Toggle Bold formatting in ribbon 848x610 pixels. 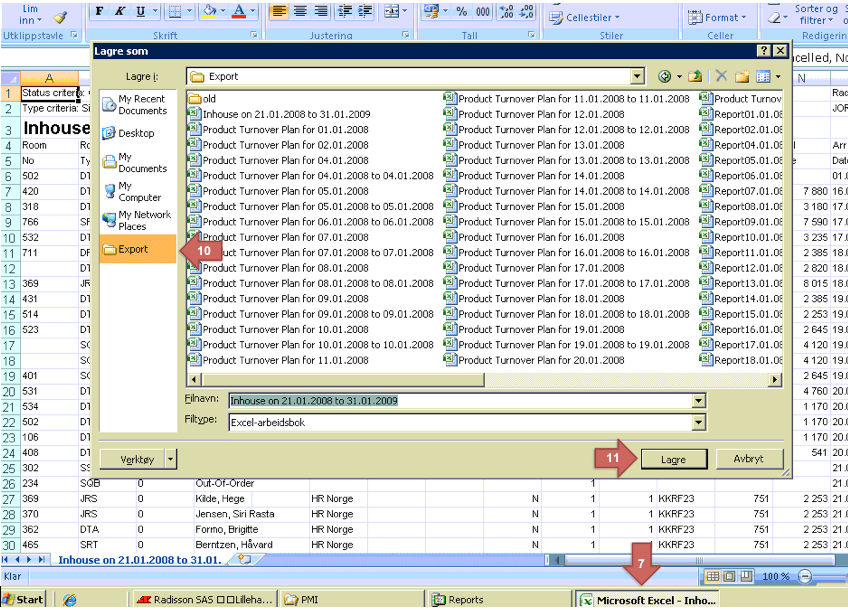100,11
